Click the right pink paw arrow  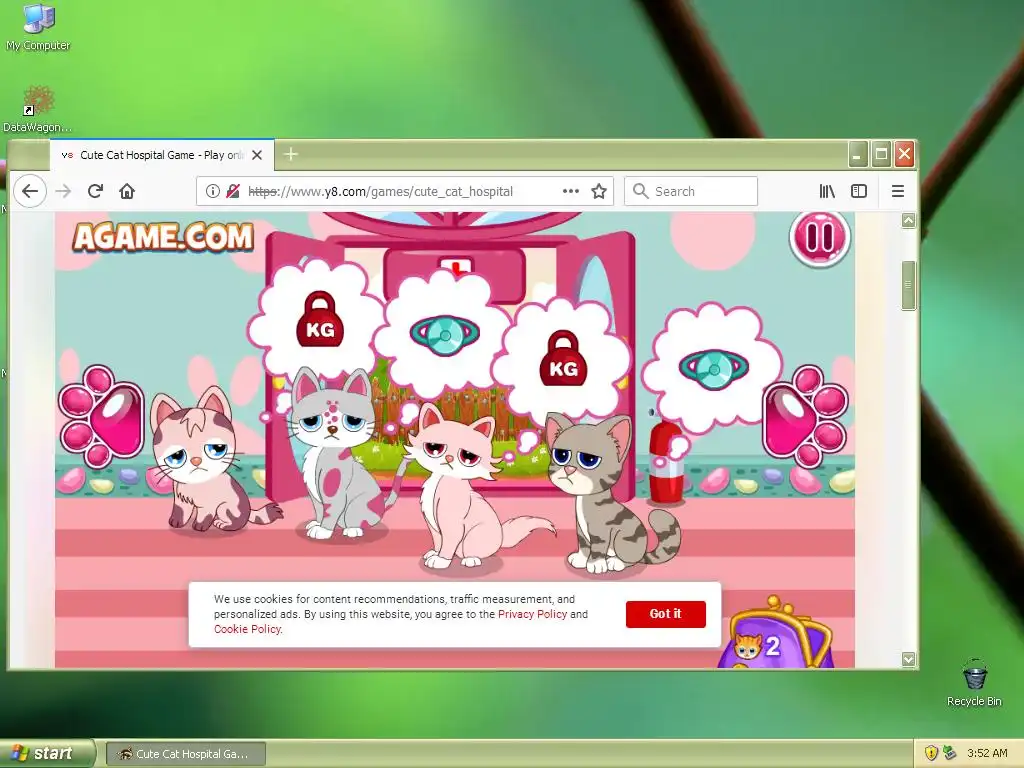[x=805, y=416]
